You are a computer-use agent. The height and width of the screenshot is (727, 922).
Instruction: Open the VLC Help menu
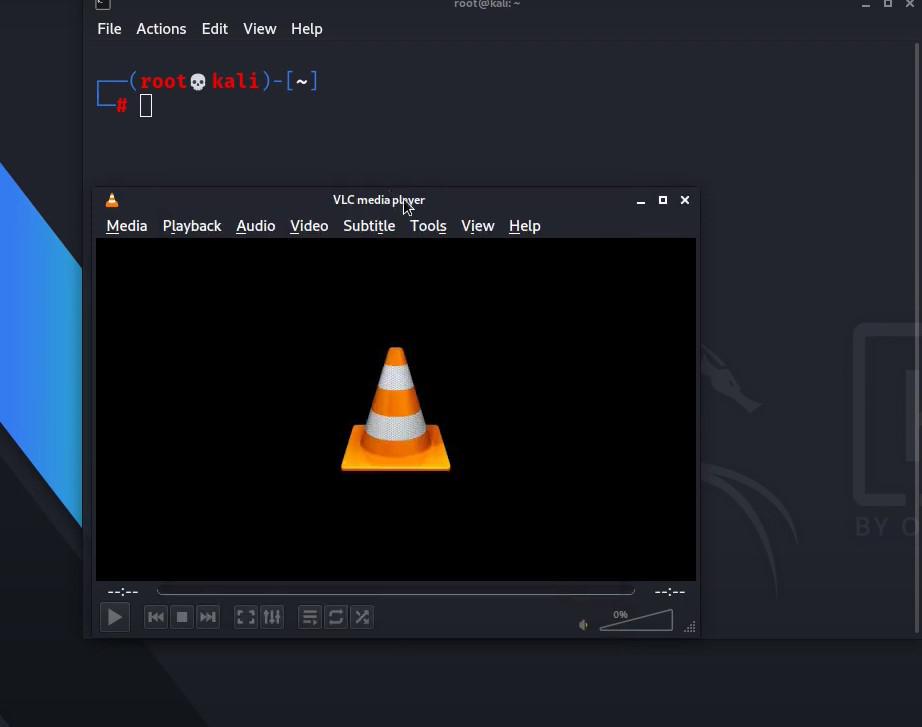pos(525,226)
